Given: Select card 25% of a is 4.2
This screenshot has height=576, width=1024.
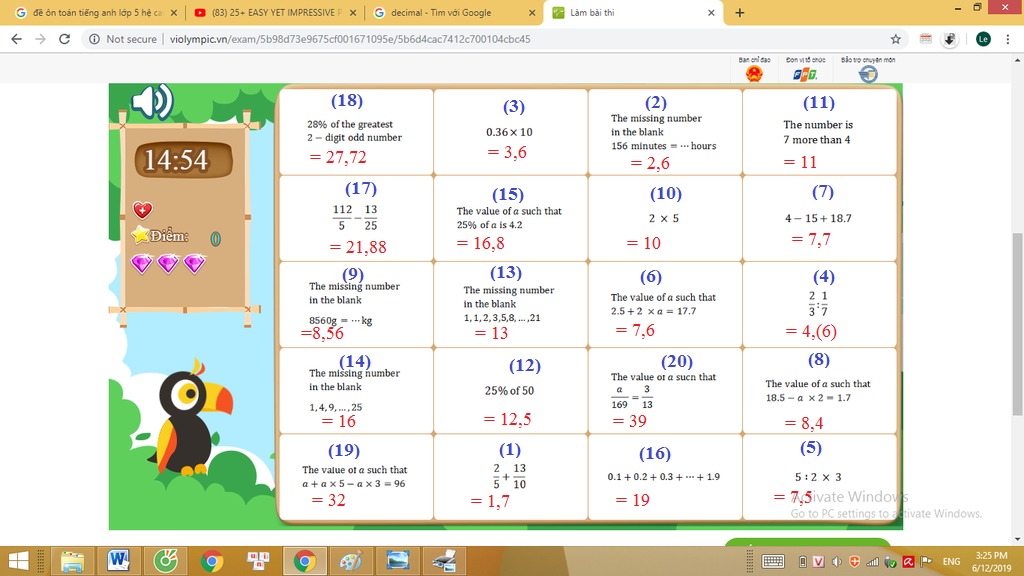Looking at the screenshot, I should 510,218.
